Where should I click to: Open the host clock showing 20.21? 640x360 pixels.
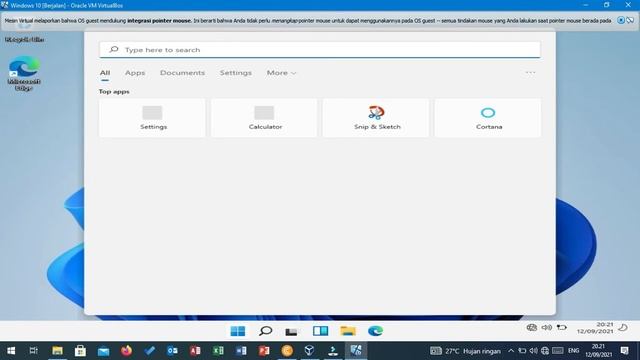[x=598, y=351]
